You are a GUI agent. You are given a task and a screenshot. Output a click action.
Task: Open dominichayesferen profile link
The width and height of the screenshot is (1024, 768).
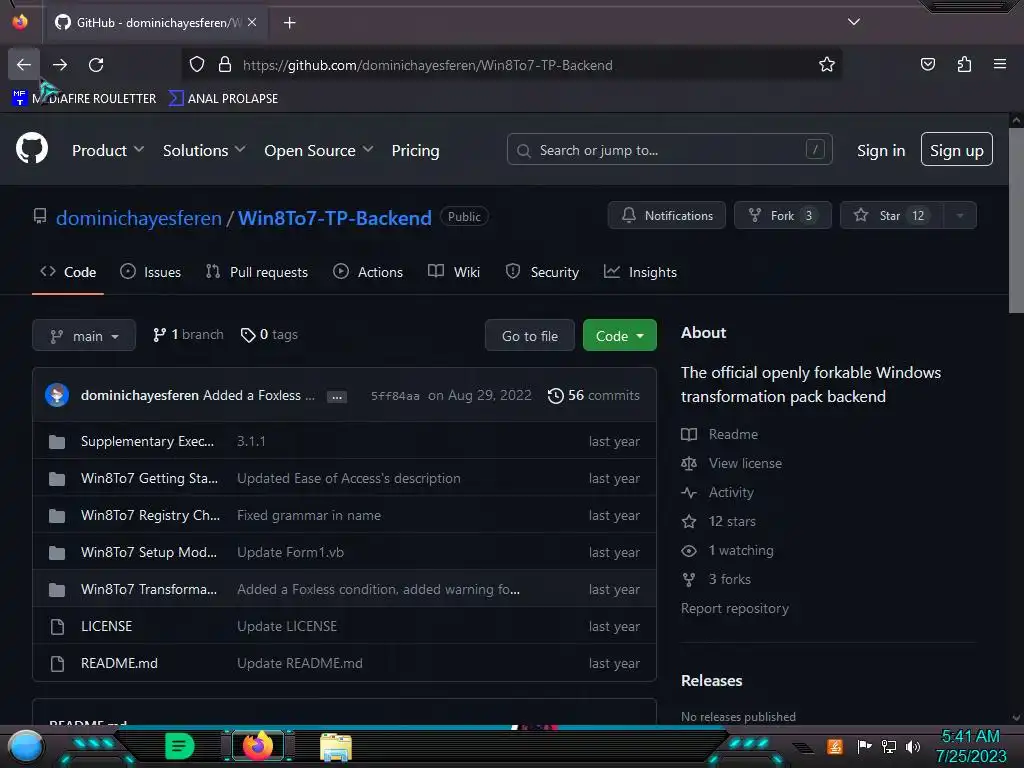pos(138,218)
